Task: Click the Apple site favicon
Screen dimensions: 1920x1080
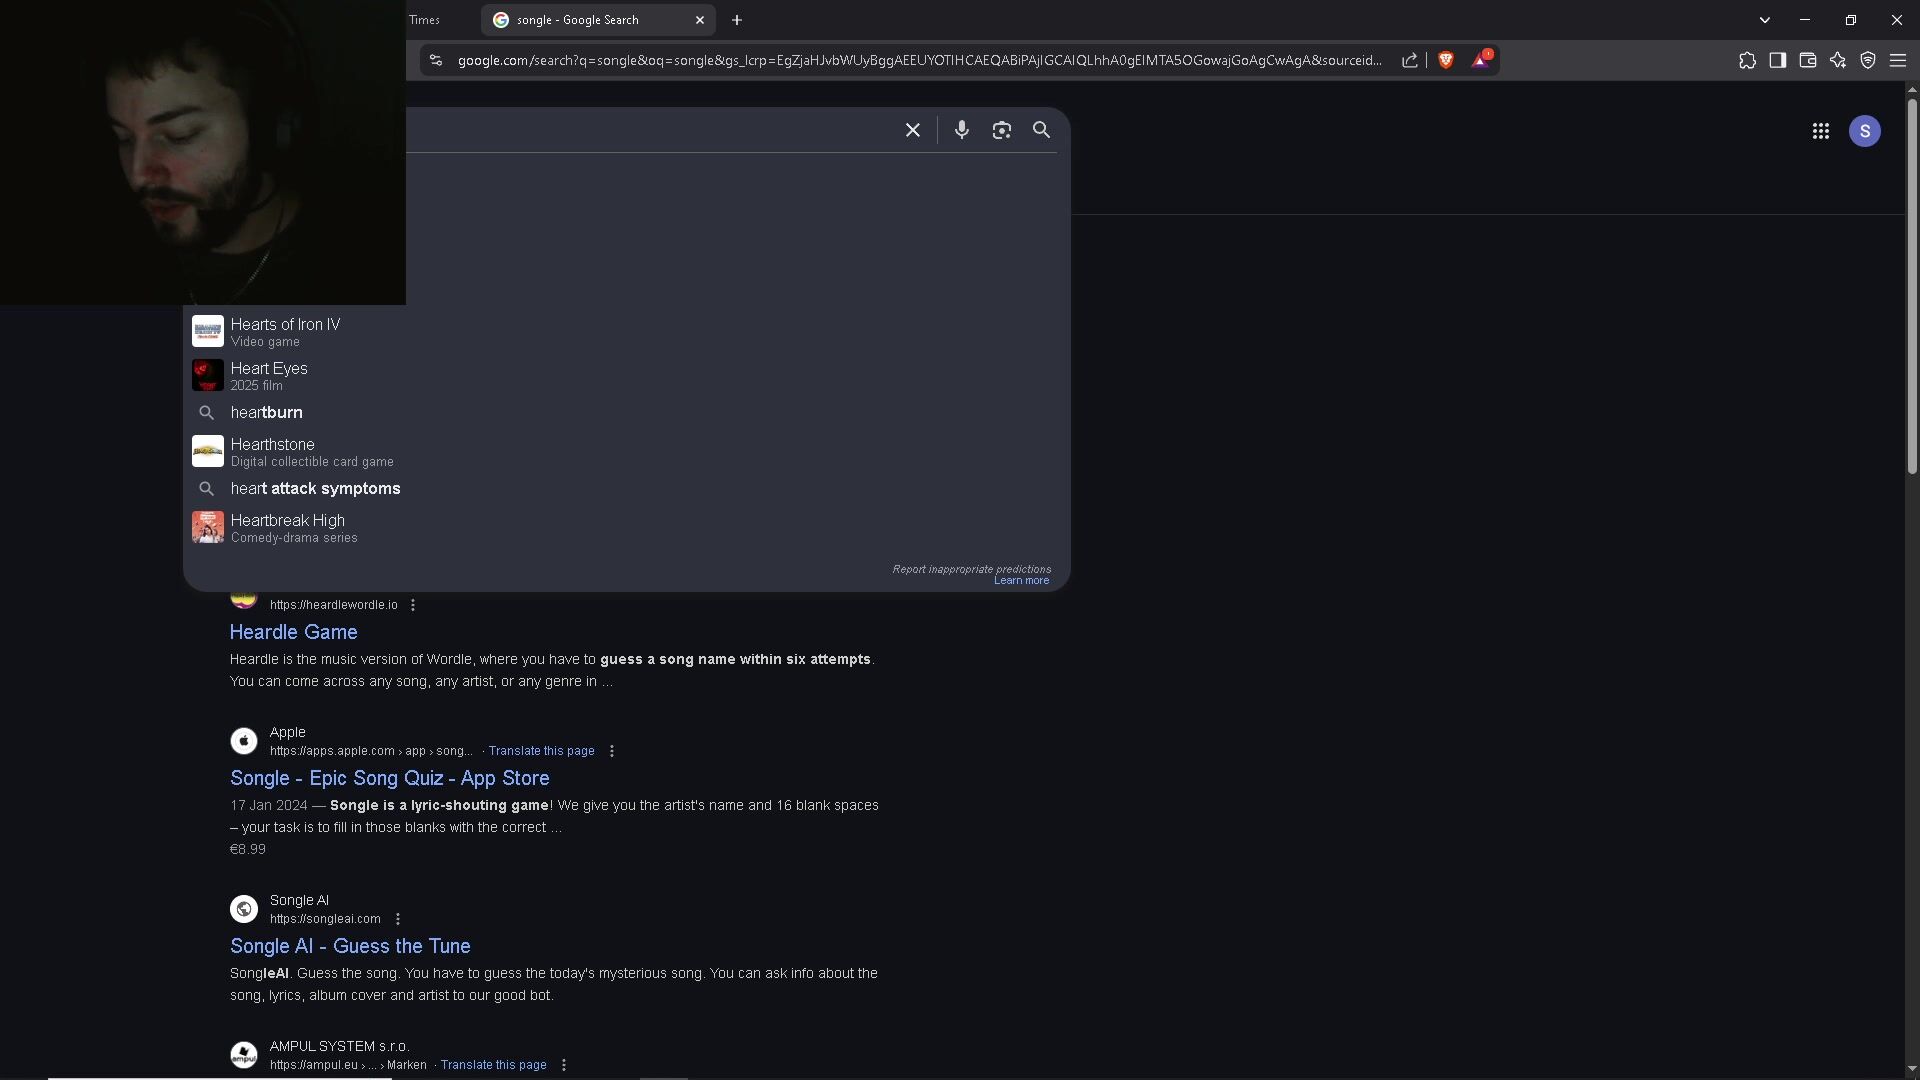Action: click(x=244, y=741)
